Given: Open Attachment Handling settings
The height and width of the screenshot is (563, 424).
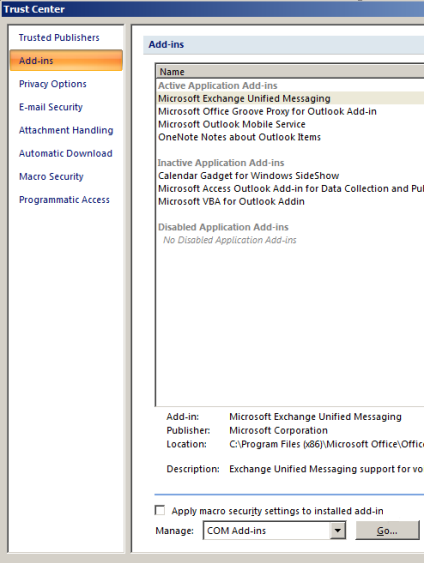Looking at the screenshot, I should (x=66, y=130).
